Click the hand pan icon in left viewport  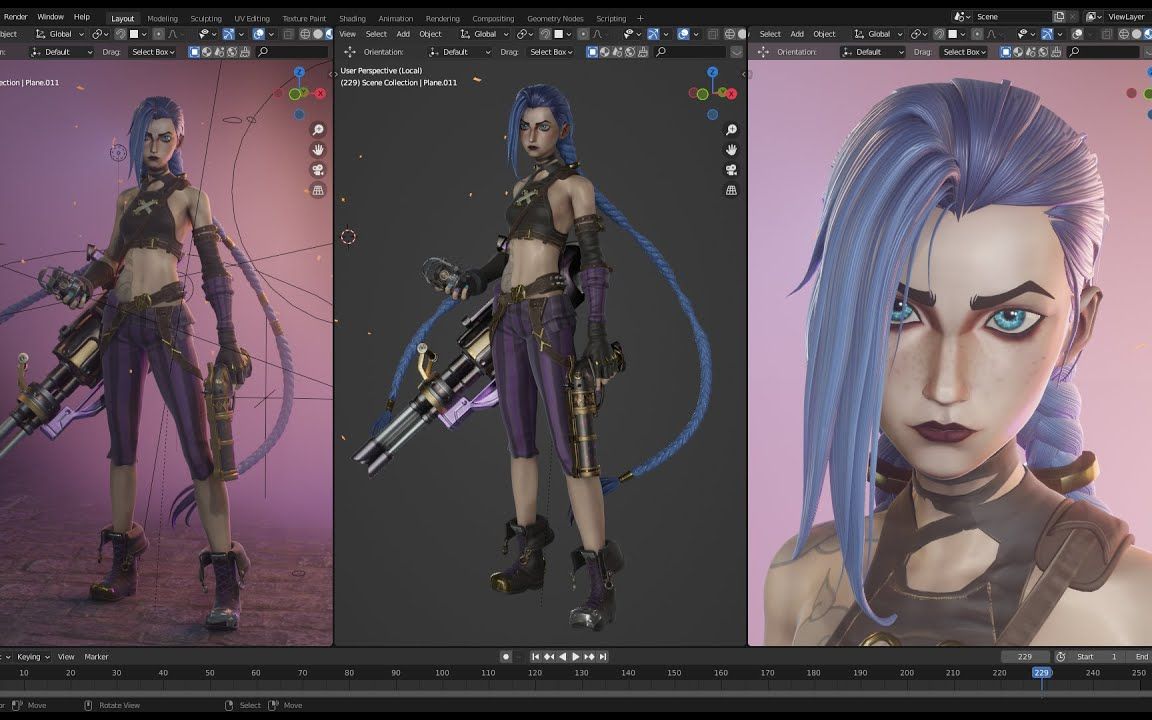[x=318, y=150]
